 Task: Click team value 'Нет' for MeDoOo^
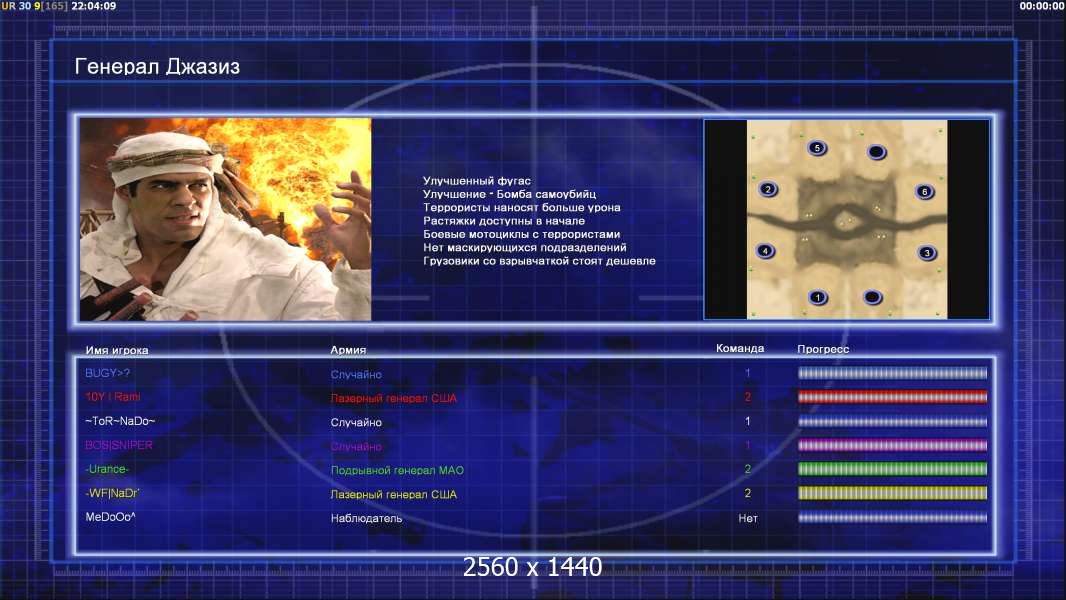pyautogui.click(x=748, y=518)
